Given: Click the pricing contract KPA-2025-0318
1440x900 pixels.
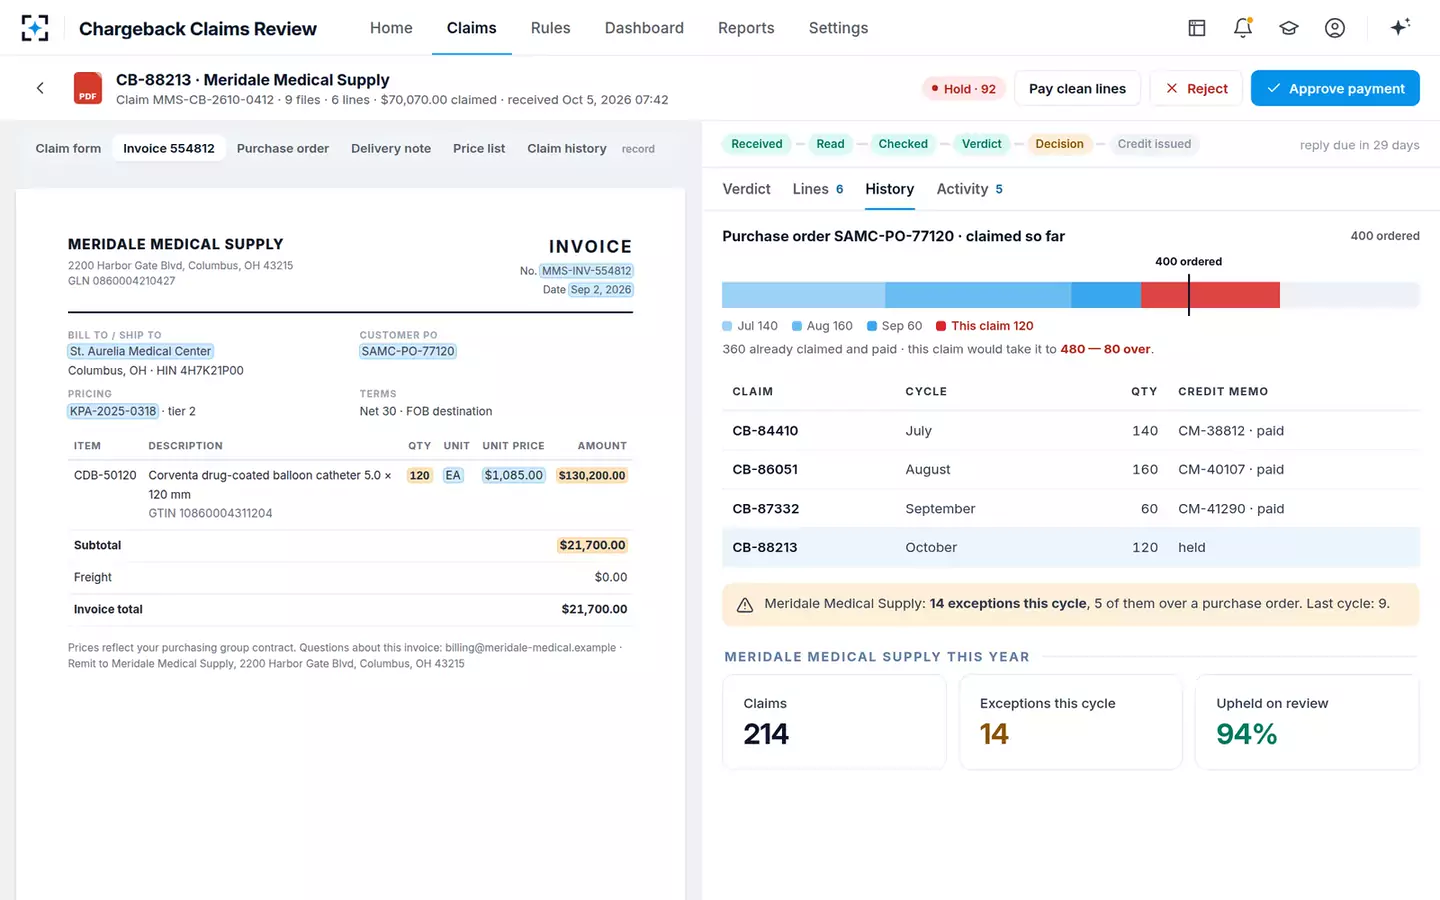Looking at the screenshot, I should click(x=113, y=412).
